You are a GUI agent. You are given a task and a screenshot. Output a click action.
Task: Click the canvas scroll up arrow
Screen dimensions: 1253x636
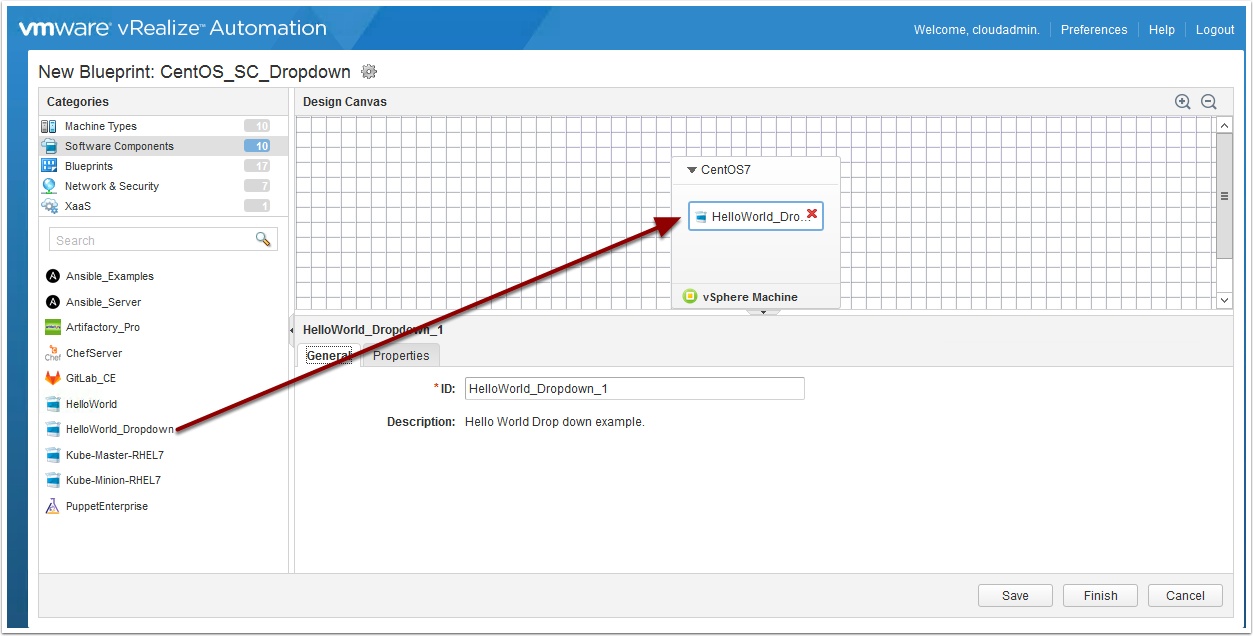1224,126
